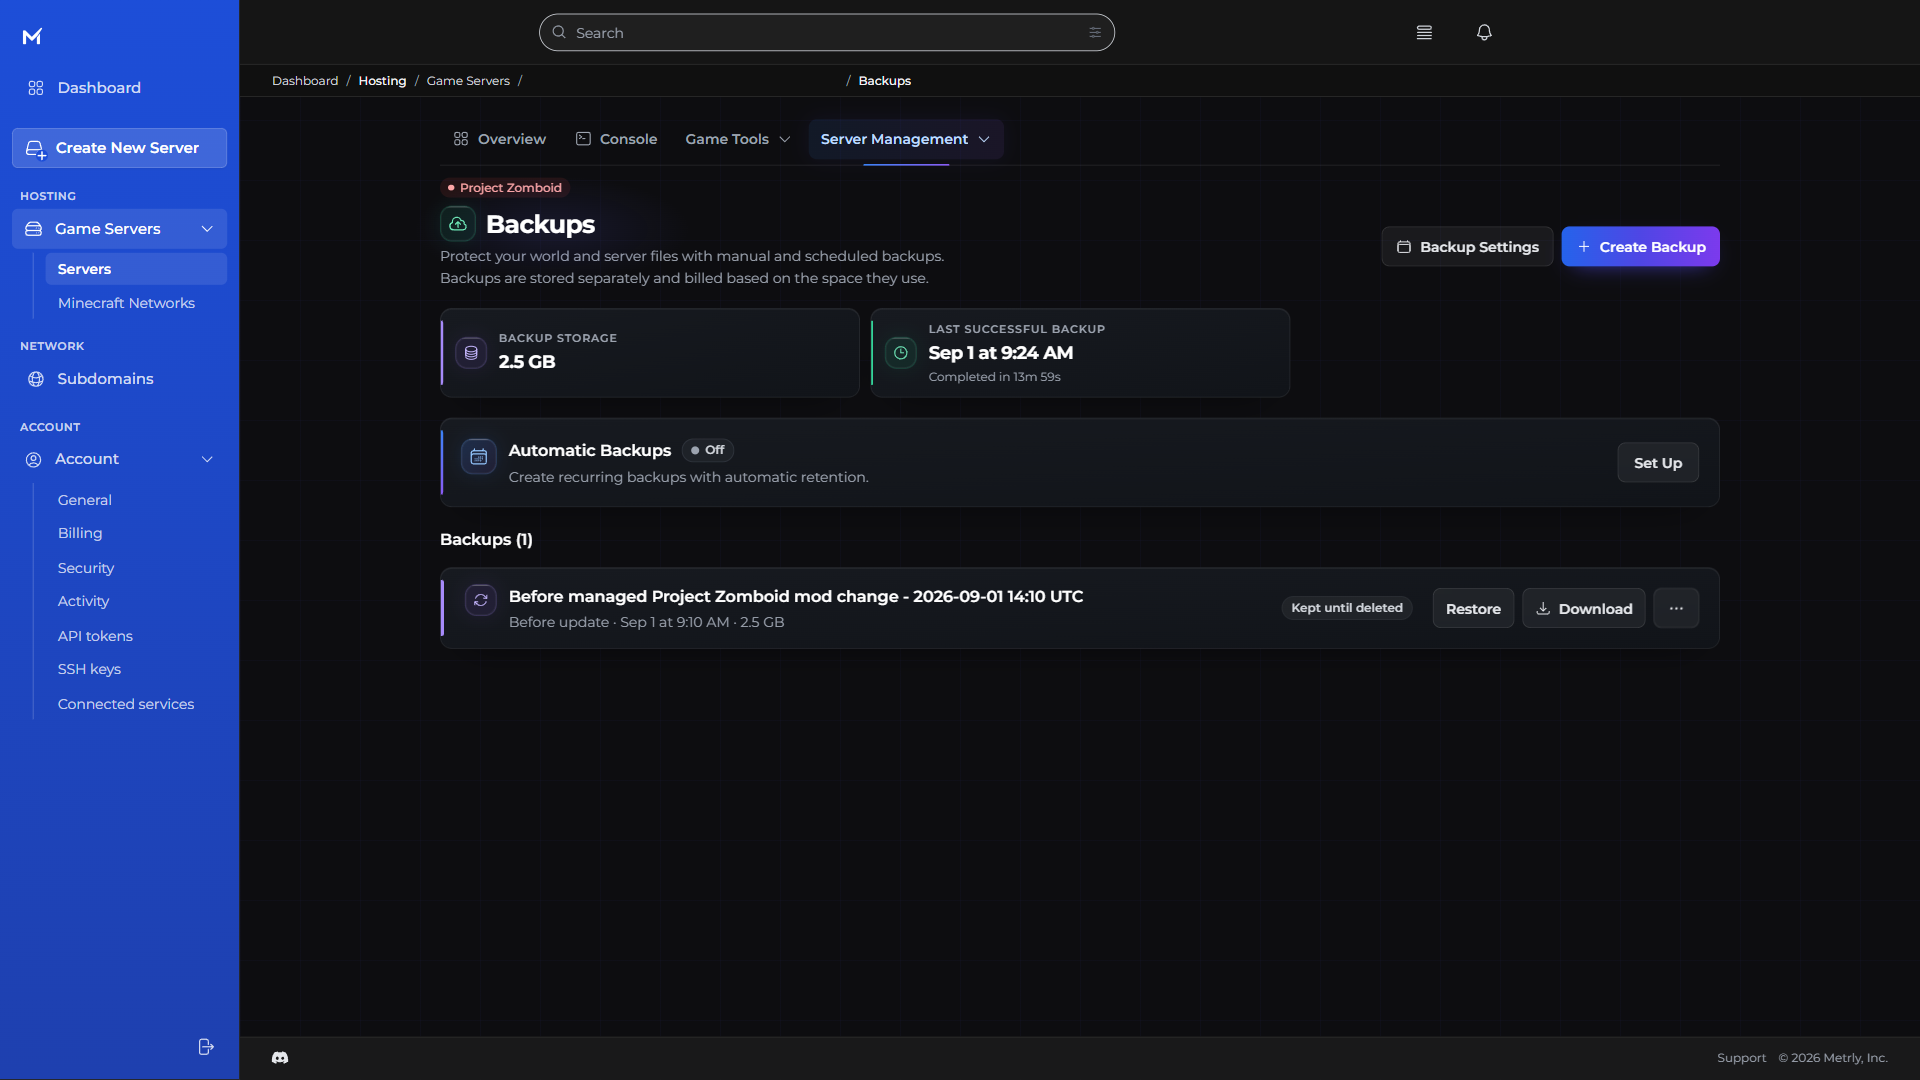Open more options for the backup entry
Screen dimensions: 1920x1080
[x=1676, y=608]
